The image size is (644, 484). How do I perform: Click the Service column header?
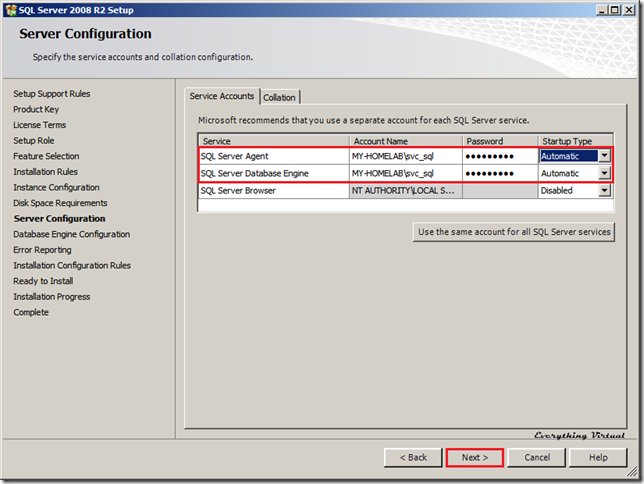[274, 141]
